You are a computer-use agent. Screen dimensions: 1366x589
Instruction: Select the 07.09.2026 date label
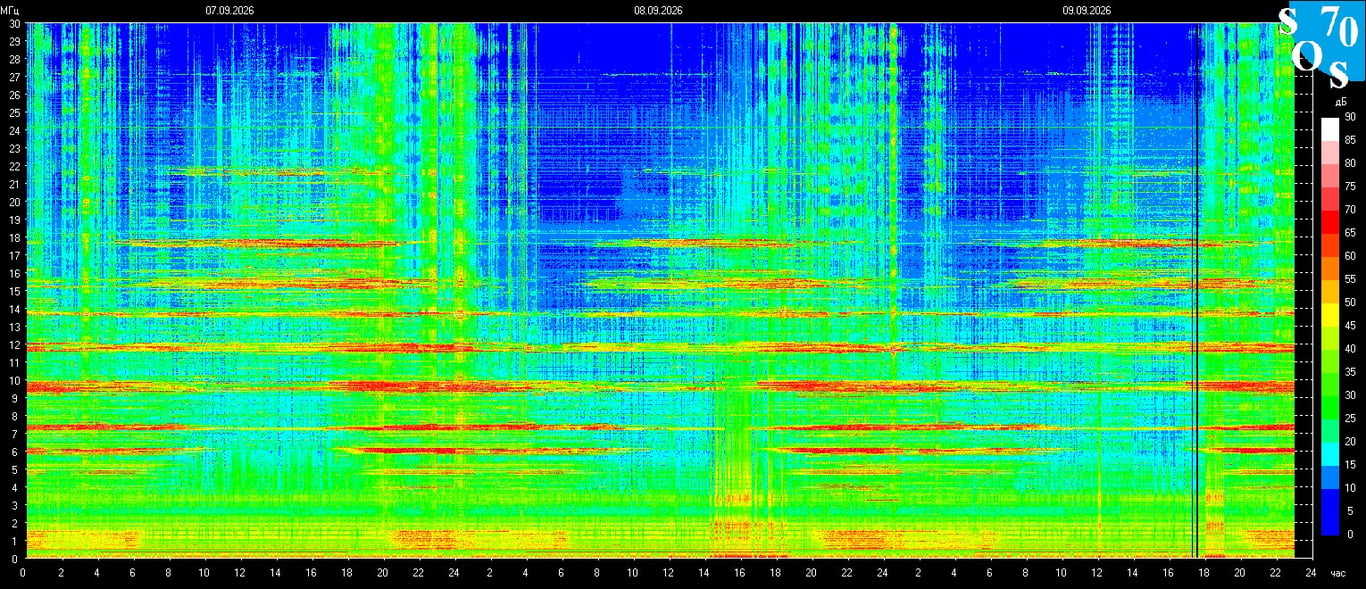(229, 10)
